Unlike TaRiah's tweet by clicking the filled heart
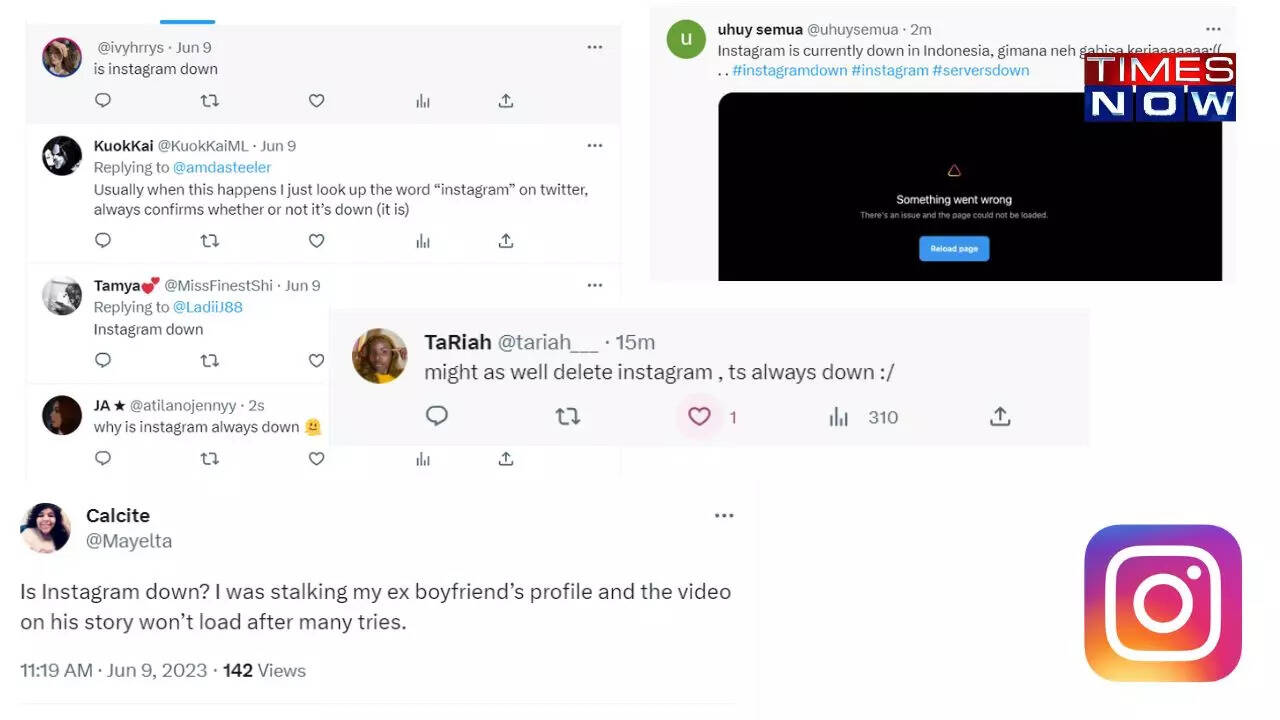Image resolution: width=1280 pixels, height=720 pixels. pos(699,417)
